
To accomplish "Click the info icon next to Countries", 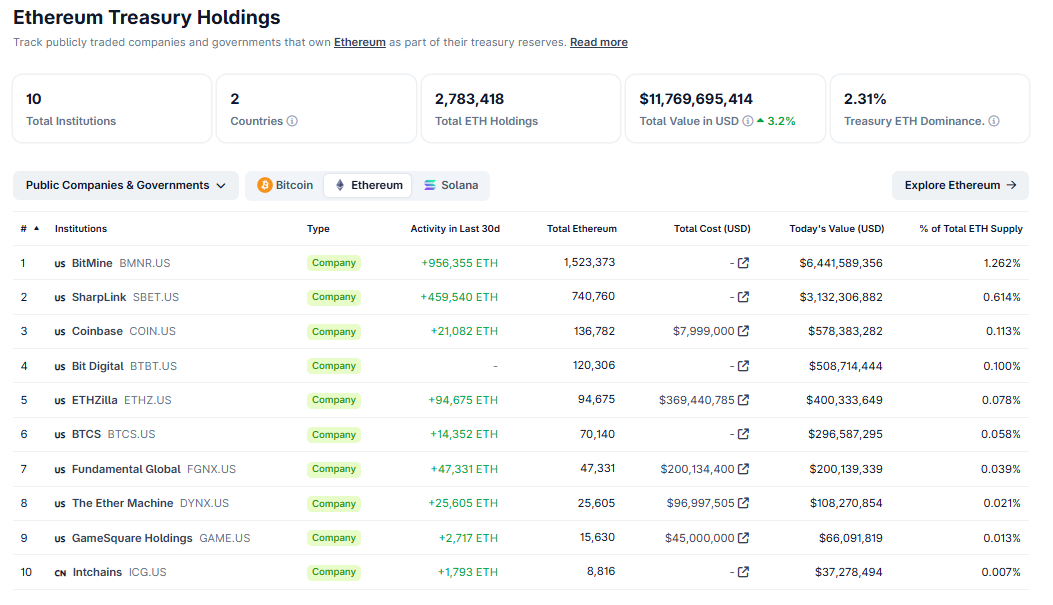I will tap(292, 121).
